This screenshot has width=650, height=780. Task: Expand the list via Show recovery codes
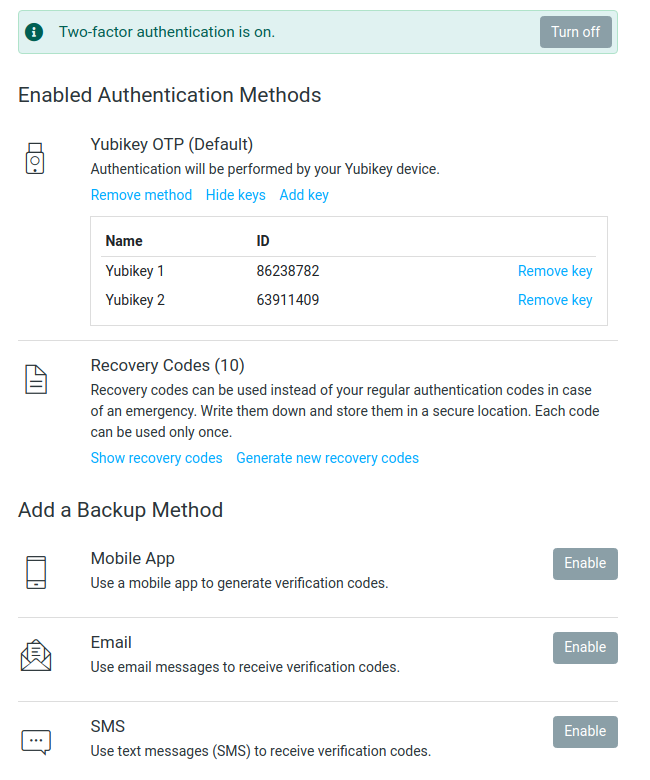coord(157,458)
